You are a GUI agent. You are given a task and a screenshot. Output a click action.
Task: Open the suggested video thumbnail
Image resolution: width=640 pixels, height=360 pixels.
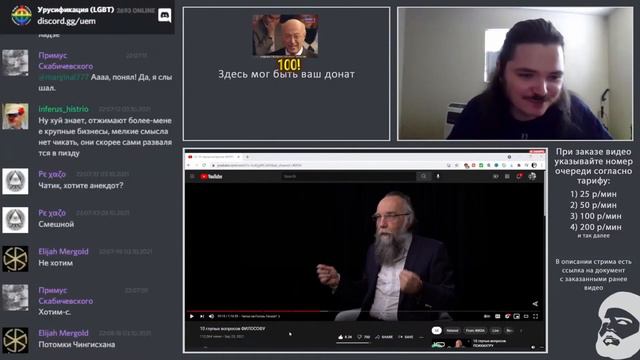(x=451, y=344)
